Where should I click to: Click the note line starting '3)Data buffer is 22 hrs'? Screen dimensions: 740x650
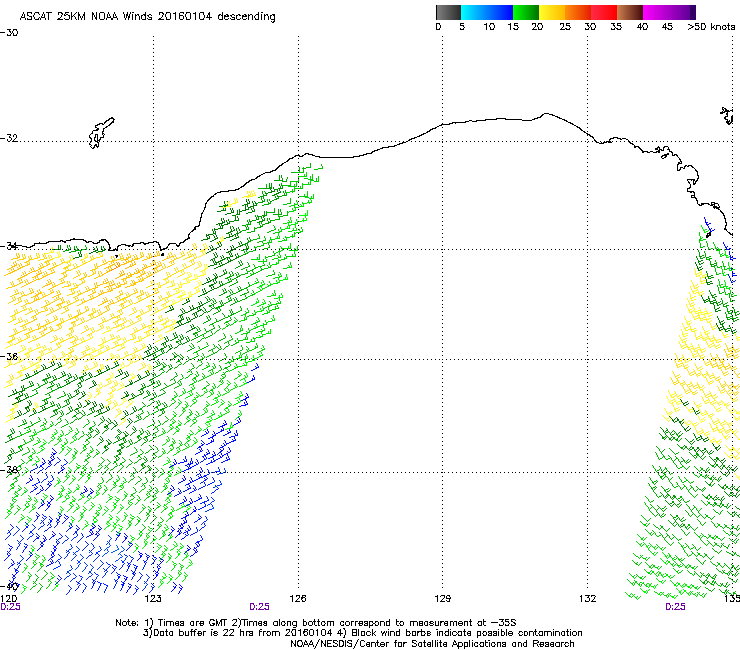(x=362, y=633)
